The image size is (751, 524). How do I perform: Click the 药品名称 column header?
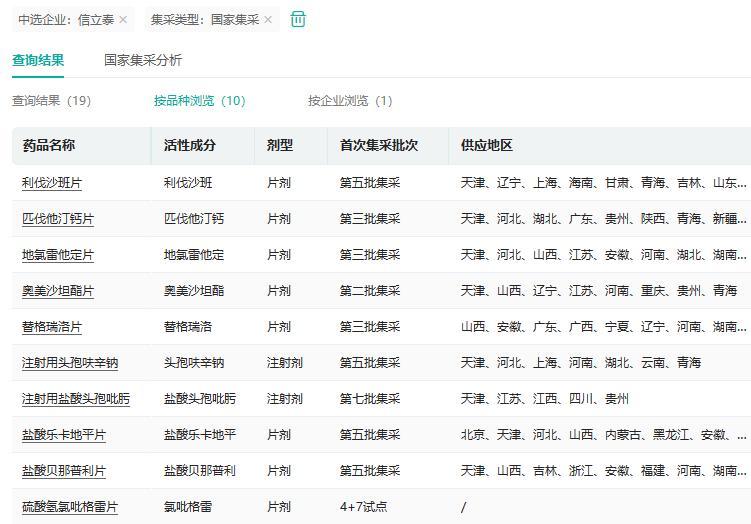pos(48,145)
